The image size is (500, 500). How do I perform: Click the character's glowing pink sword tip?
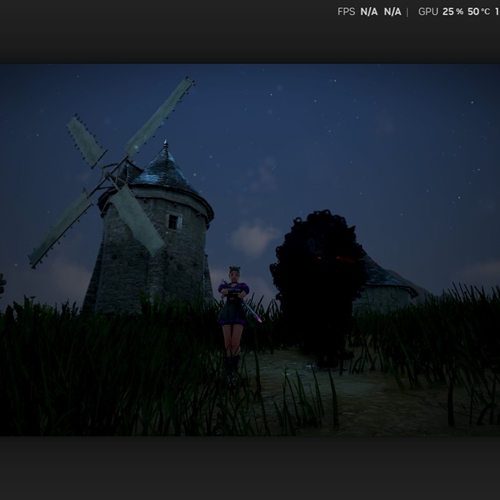pos(258,320)
